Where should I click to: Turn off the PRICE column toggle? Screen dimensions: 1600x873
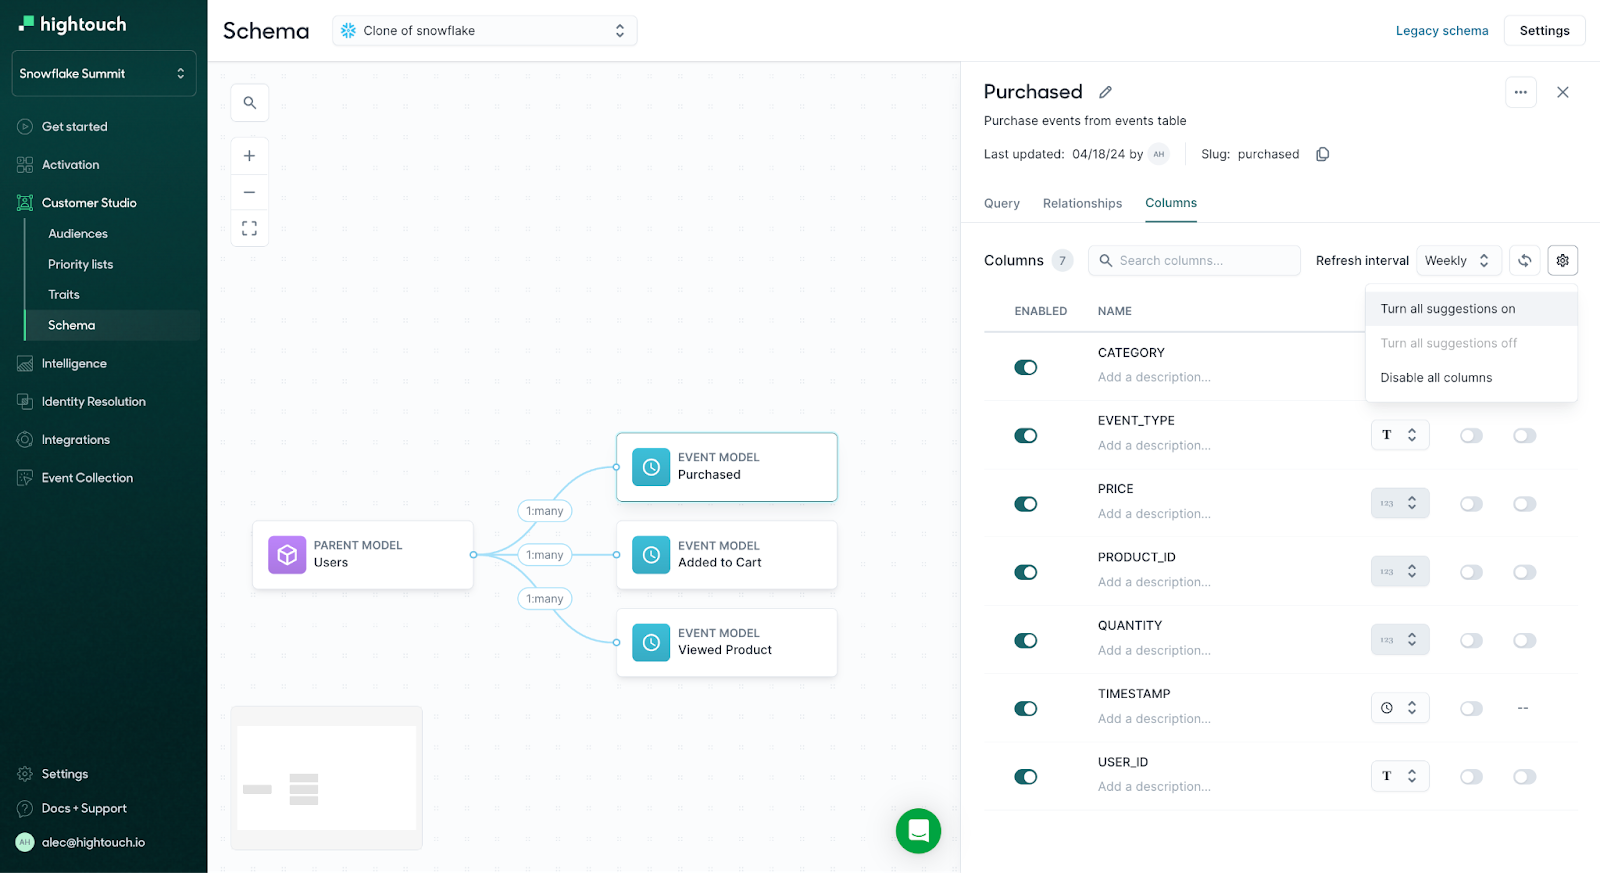click(x=1025, y=504)
